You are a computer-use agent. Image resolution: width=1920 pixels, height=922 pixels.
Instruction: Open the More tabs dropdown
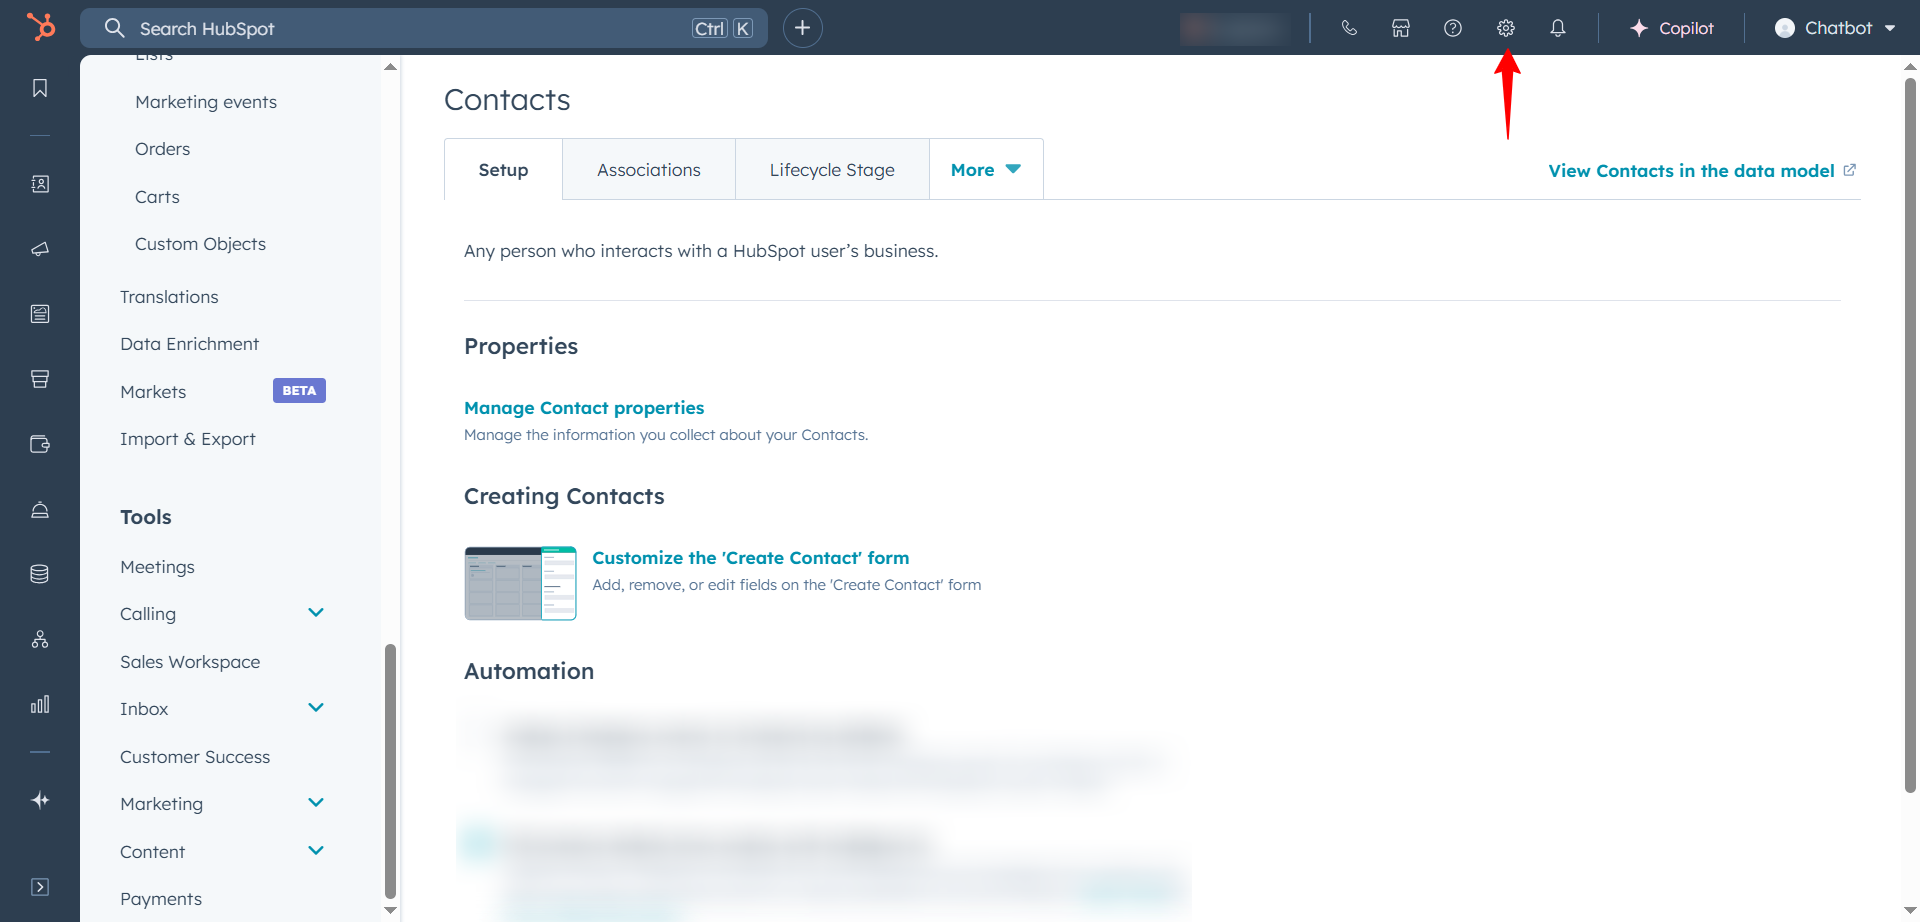tap(986, 170)
